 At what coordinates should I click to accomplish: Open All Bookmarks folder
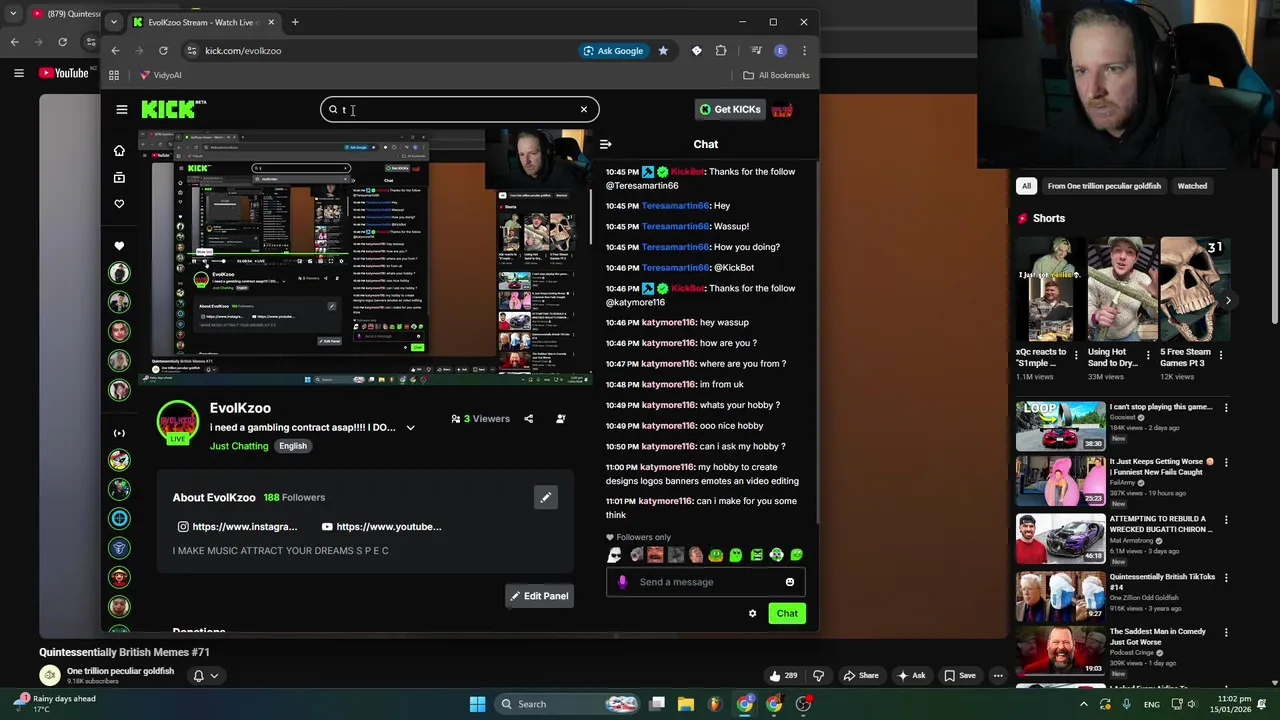(776, 75)
